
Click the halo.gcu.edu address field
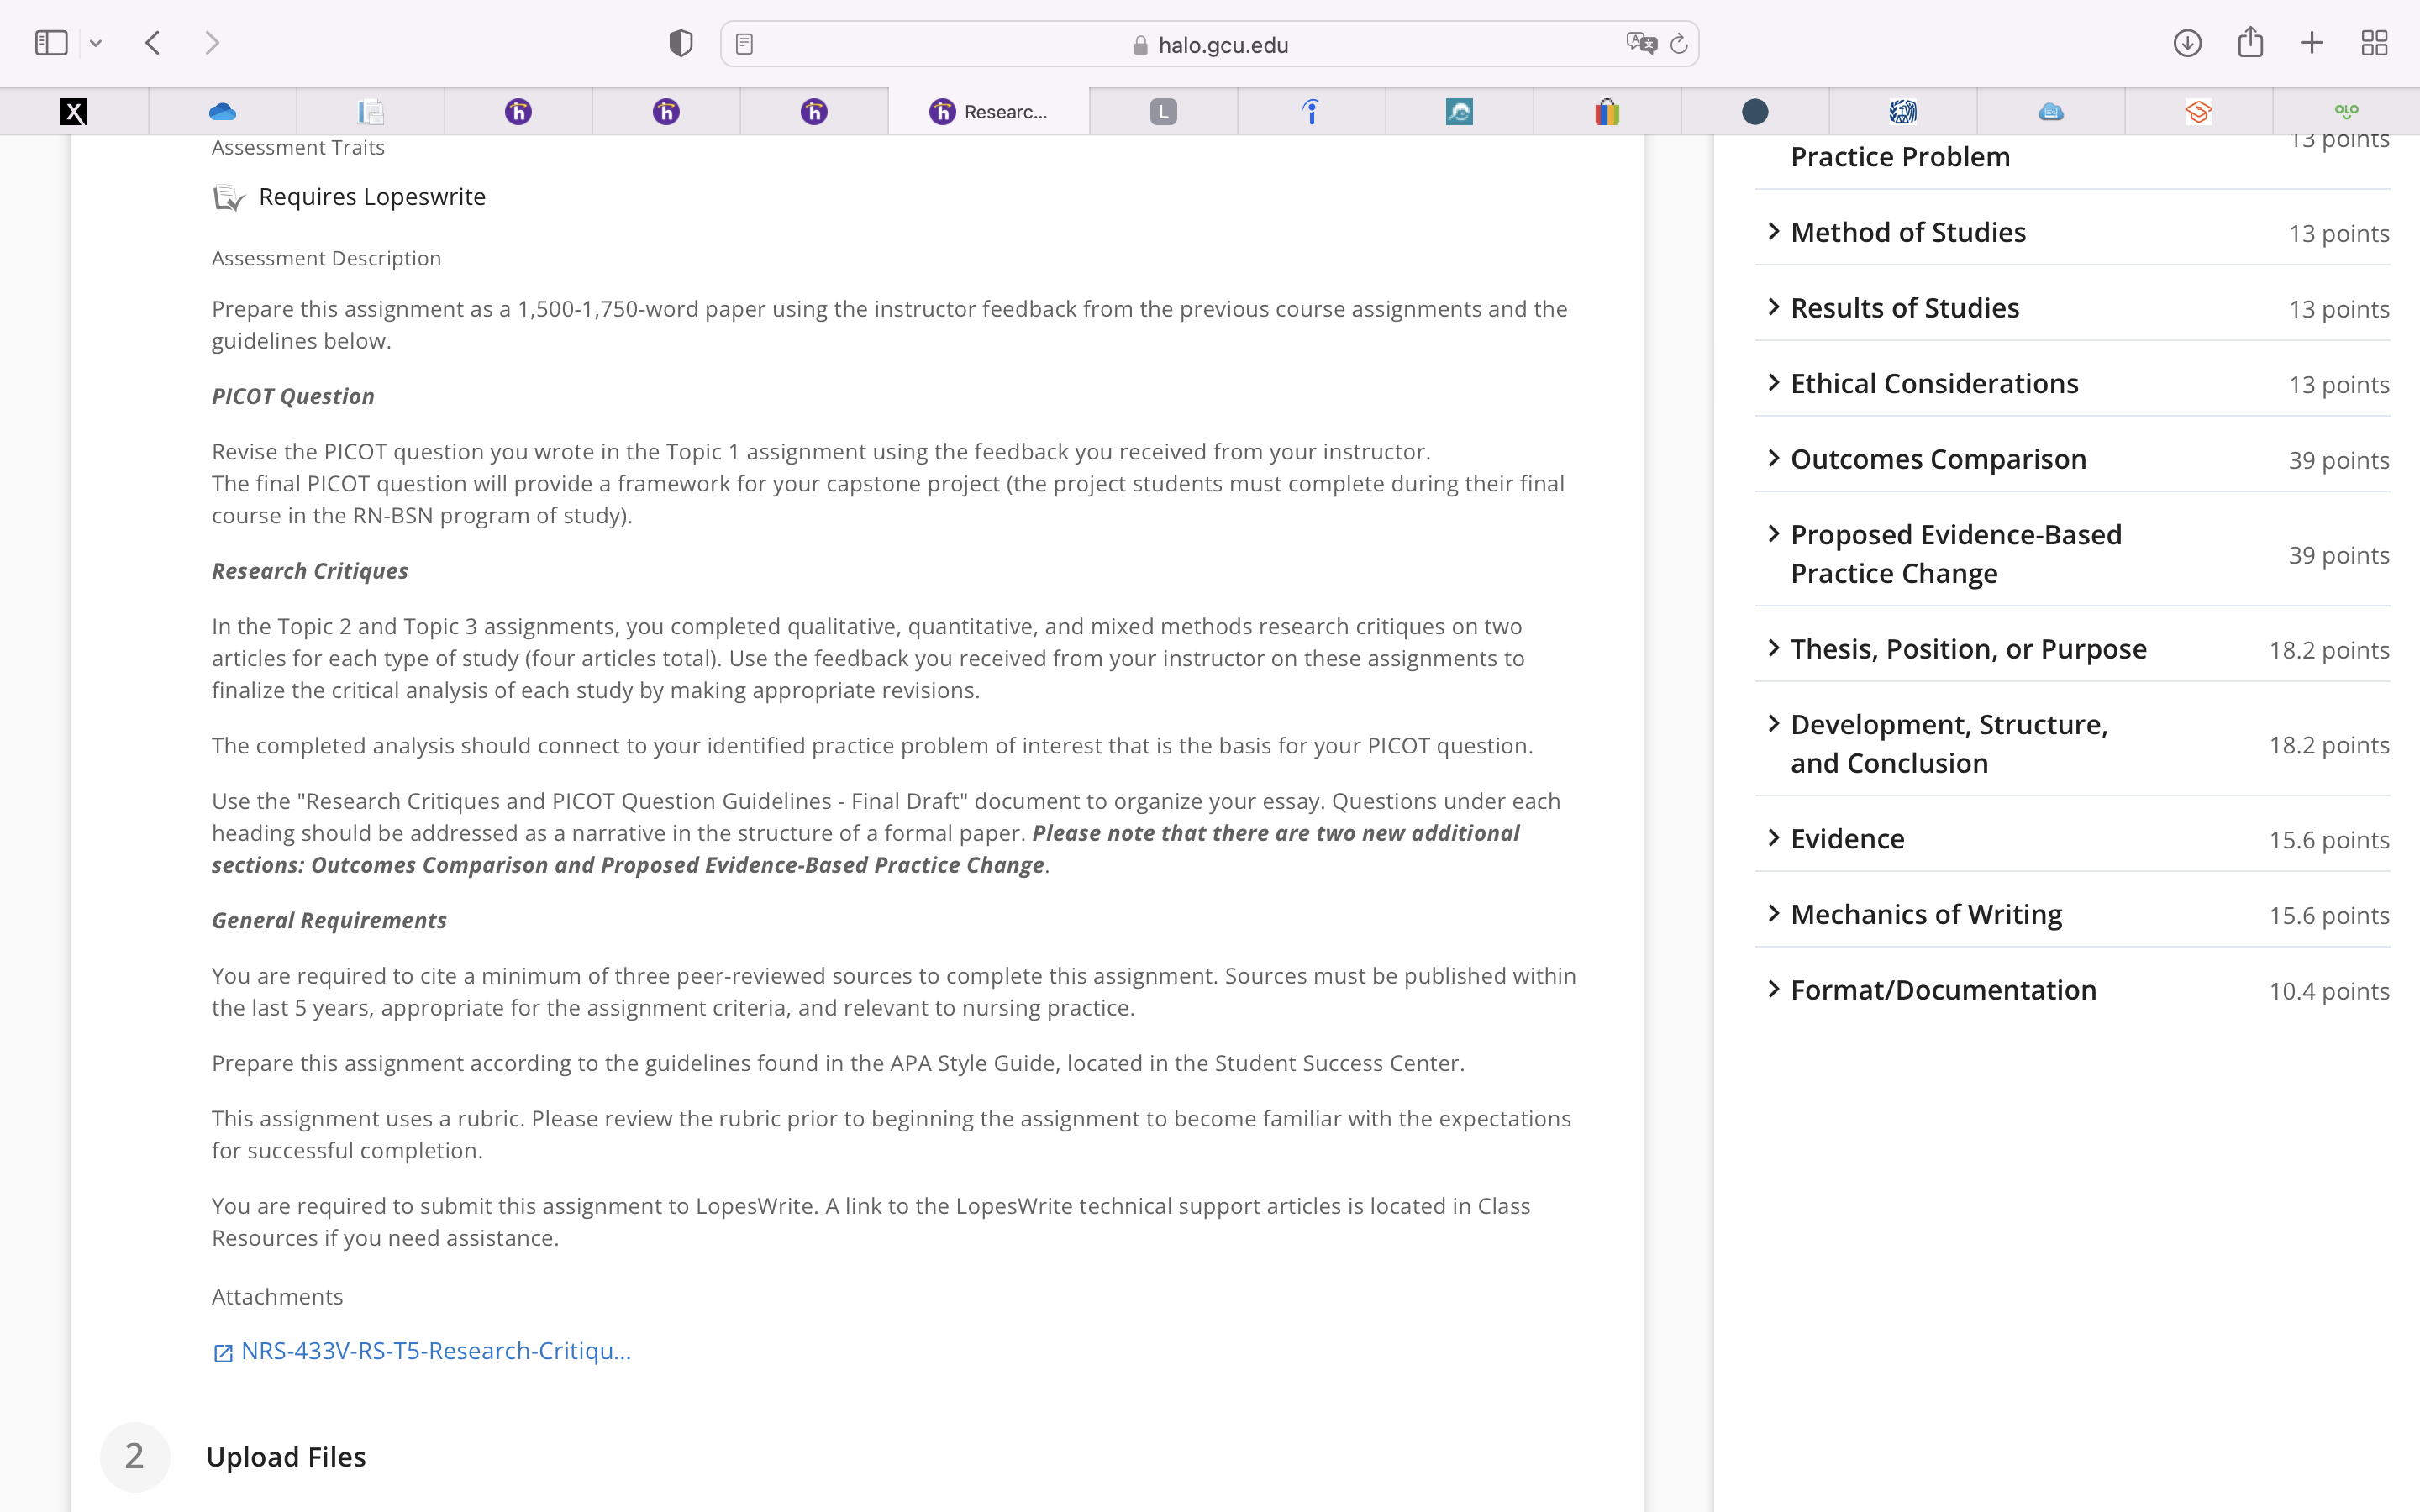[x=1209, y=44]
